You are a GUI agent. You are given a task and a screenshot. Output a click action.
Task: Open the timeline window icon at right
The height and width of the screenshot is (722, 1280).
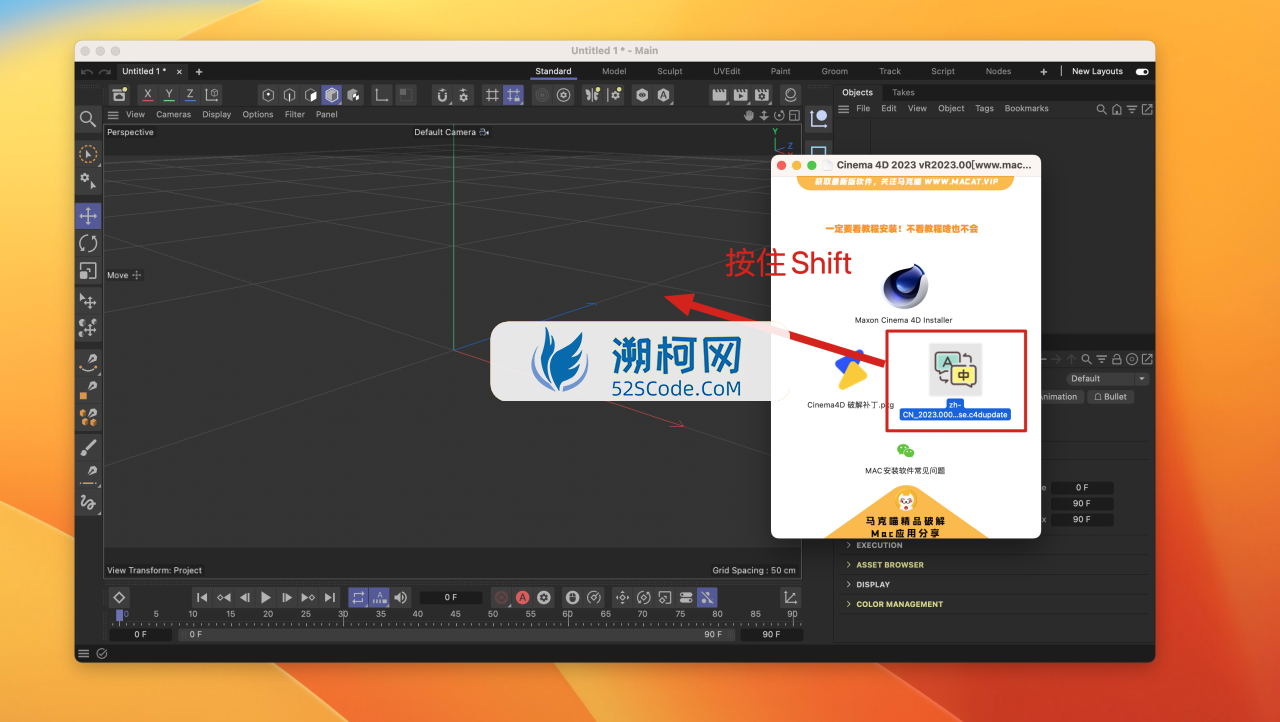pyautogui.click(x=790, y=597)
